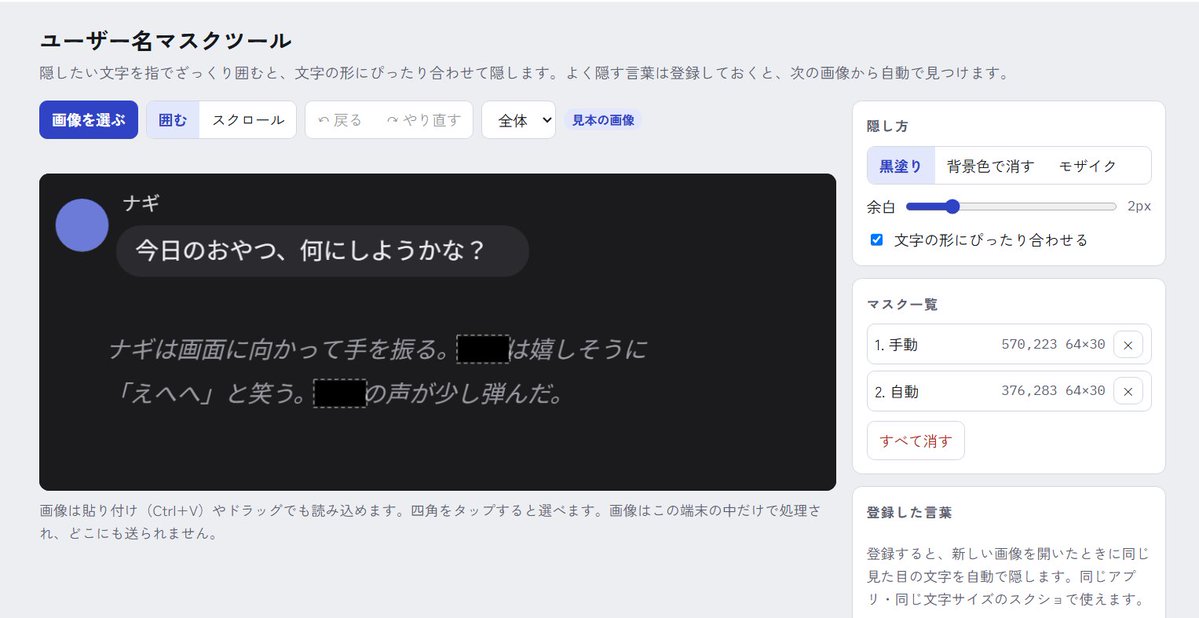Click the 登録した言葉 section heading
This screenshot has height=618, width=1199.
point(909,512)
